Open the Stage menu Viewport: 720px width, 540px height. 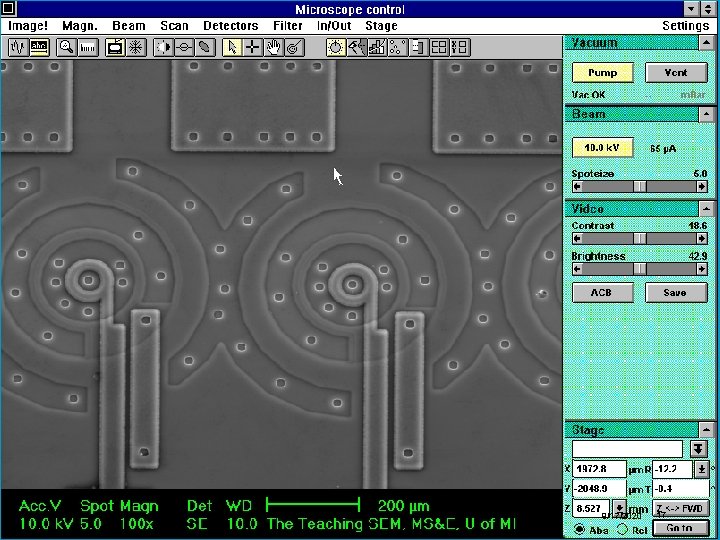[382, 26]
